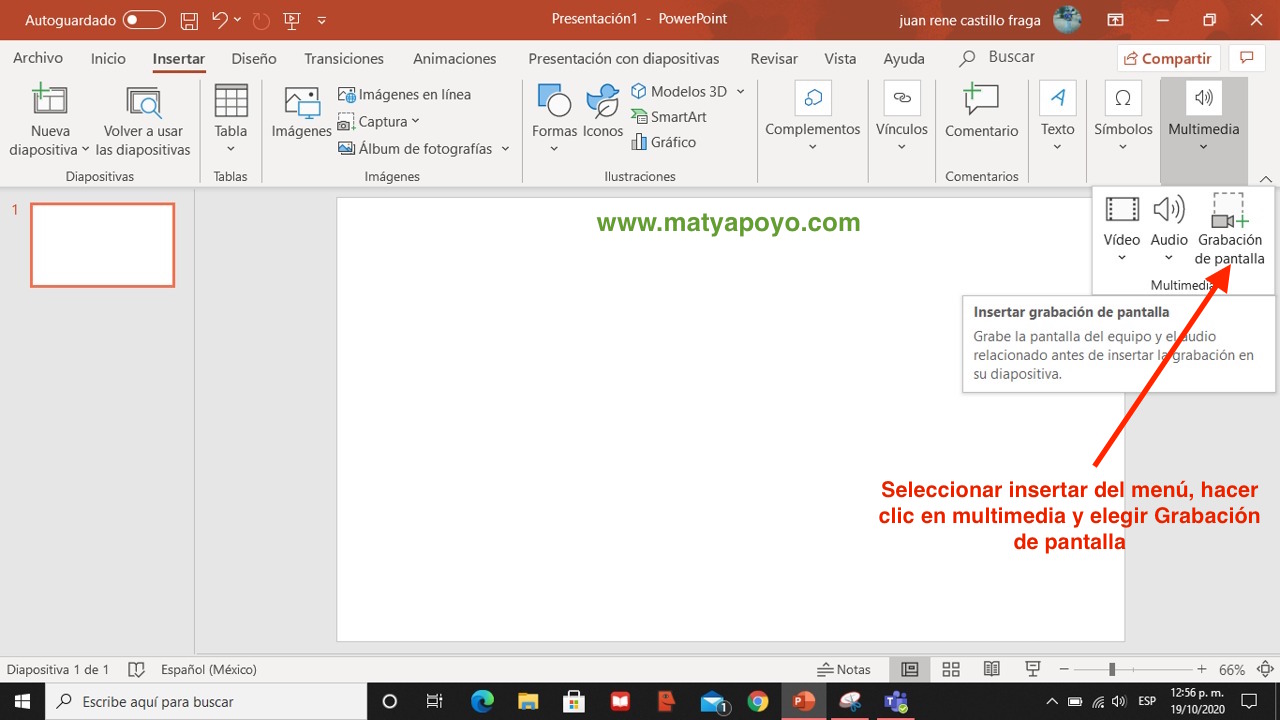Click the accessibility/spell check status icon
This screenshot has width=1280, height=720.
pos(137,669)
